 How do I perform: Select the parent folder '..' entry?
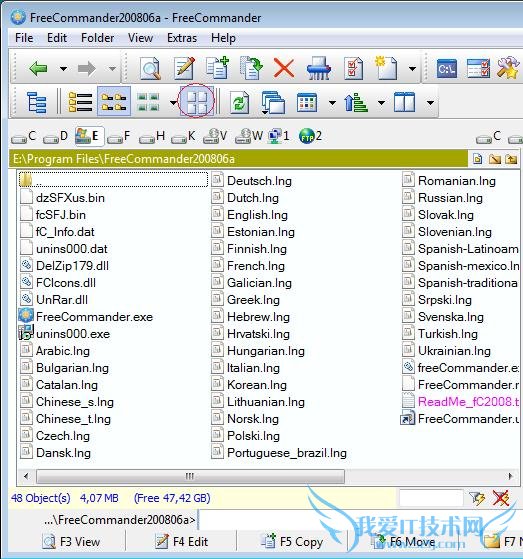point(113,180)
